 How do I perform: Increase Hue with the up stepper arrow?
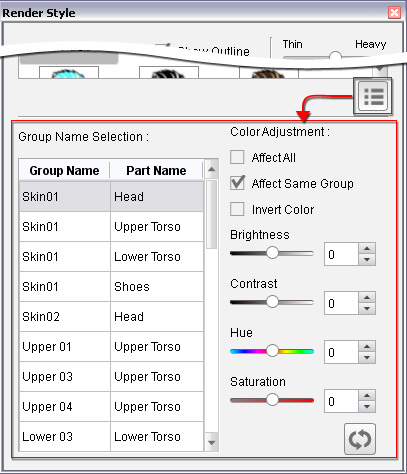point(367,347)
